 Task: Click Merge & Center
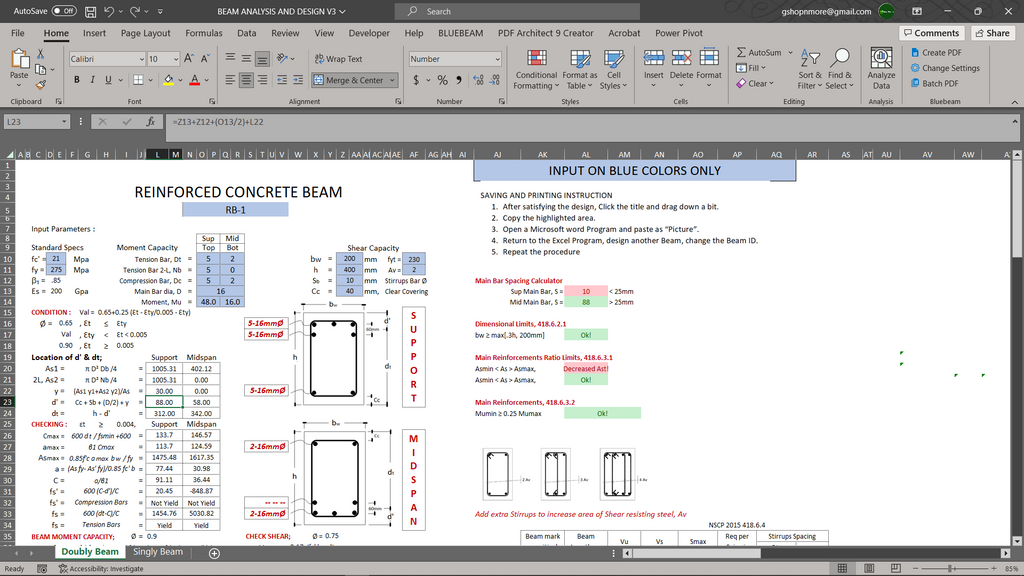[349, 80]
